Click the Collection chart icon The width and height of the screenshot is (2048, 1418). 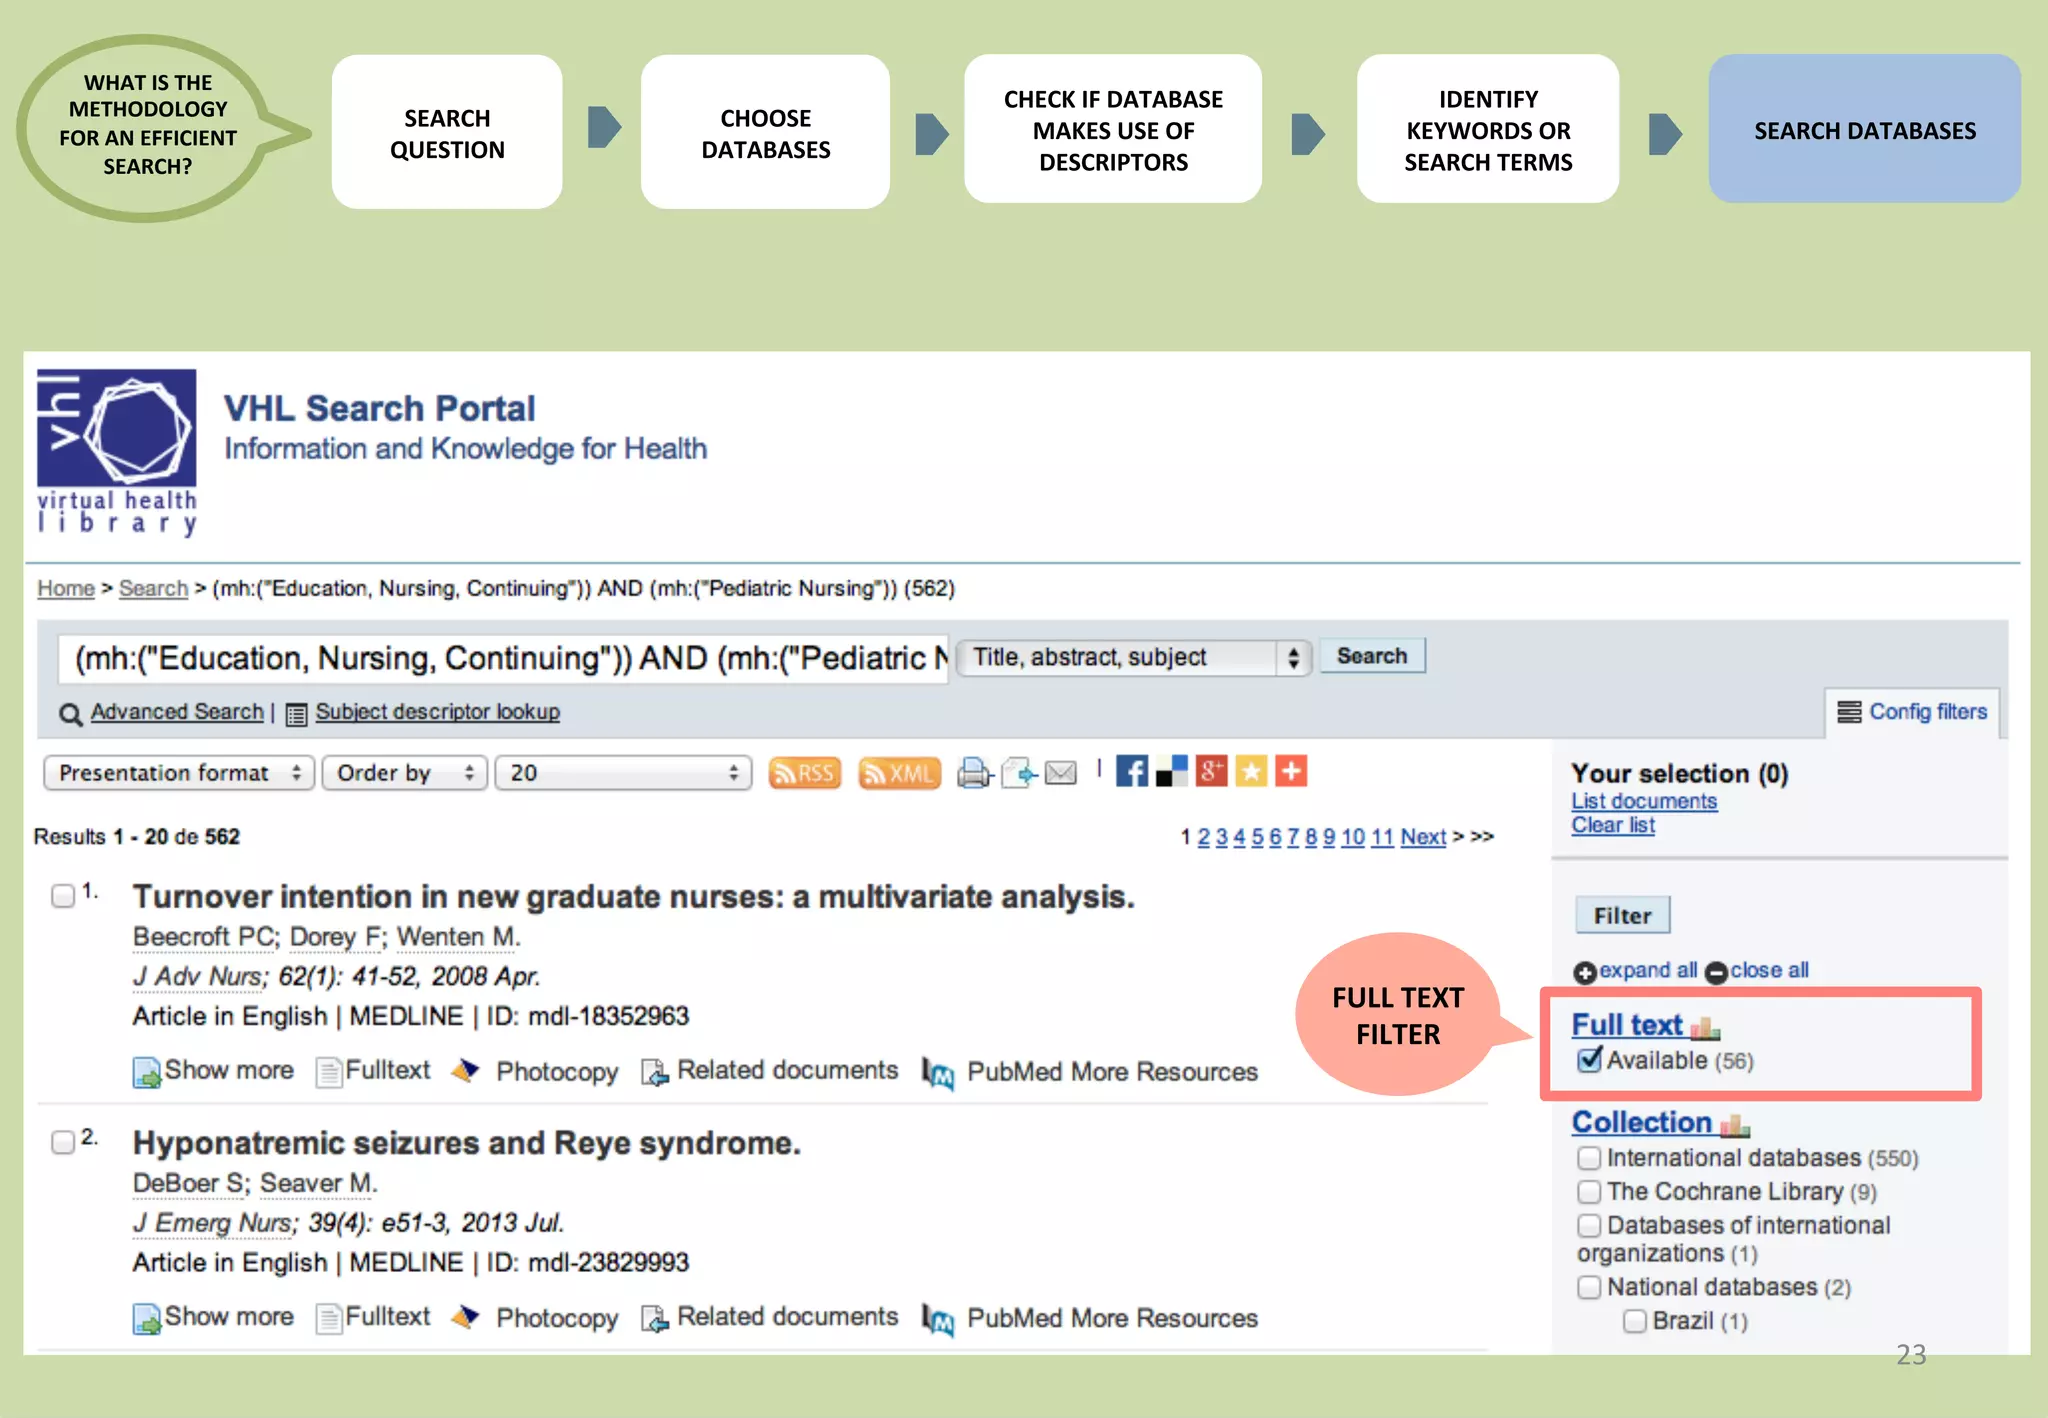point(1735,1125)
